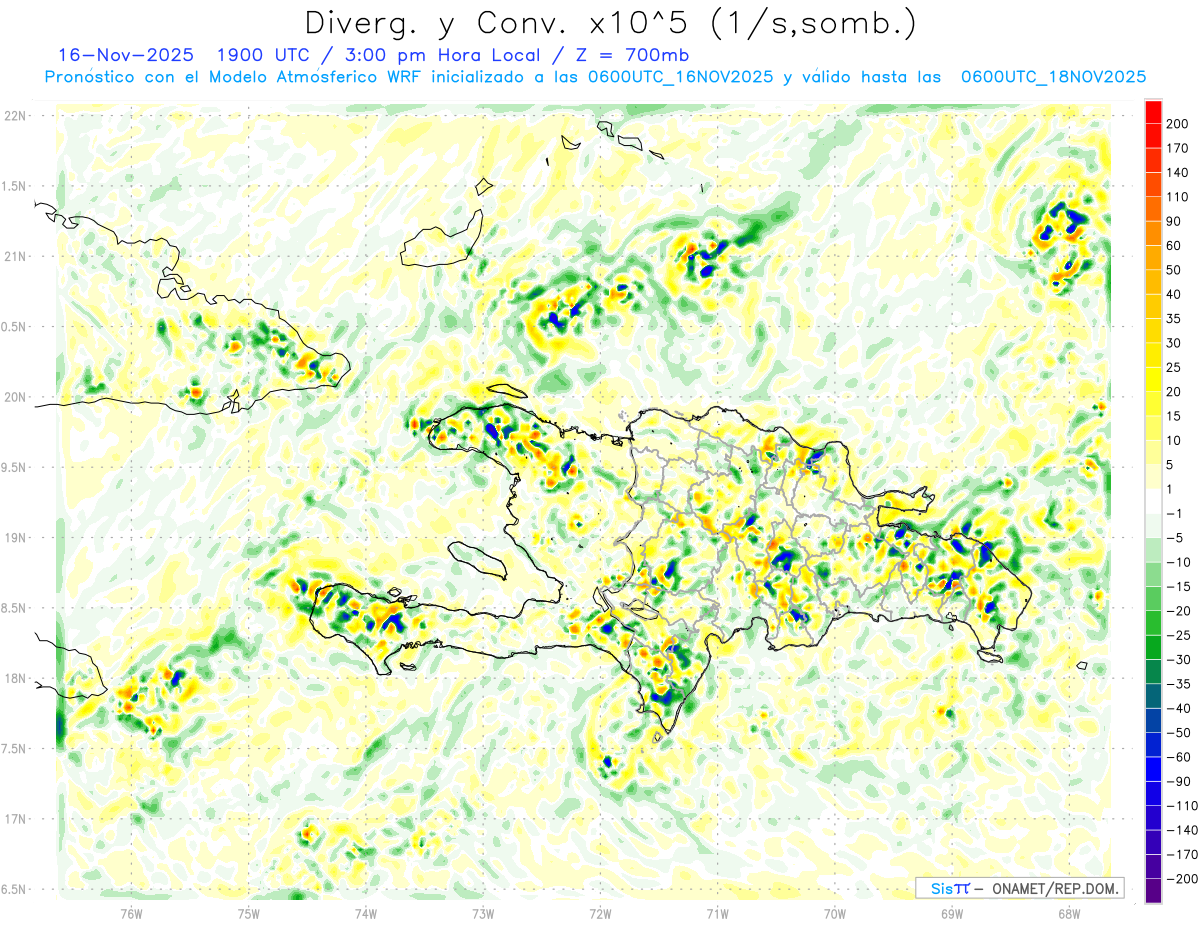Click the '75W' longitude label
This screenshot has height=927, width=1200.
[248, 913]
